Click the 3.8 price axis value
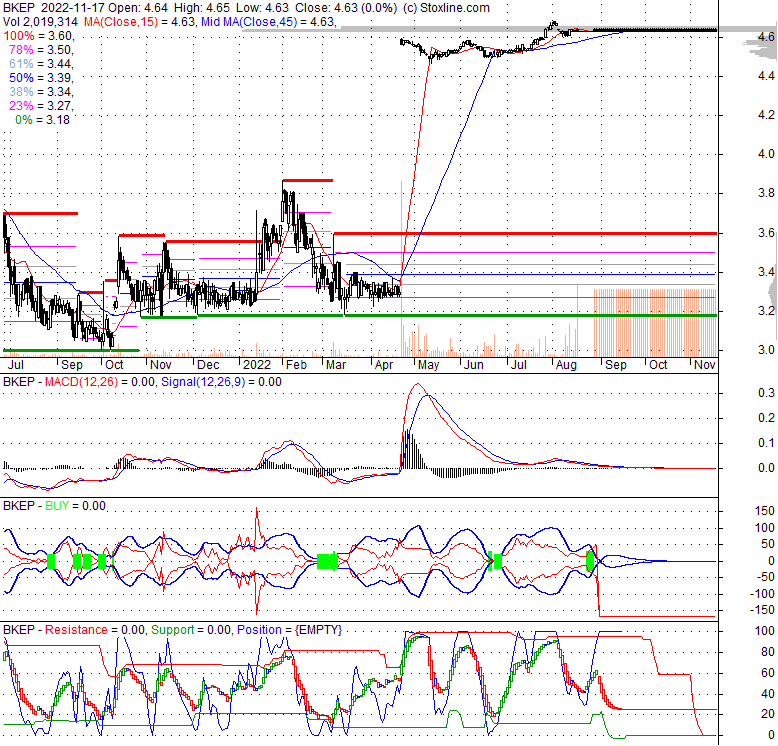Screen dimensions: 778x746 [x=766, y=193]
